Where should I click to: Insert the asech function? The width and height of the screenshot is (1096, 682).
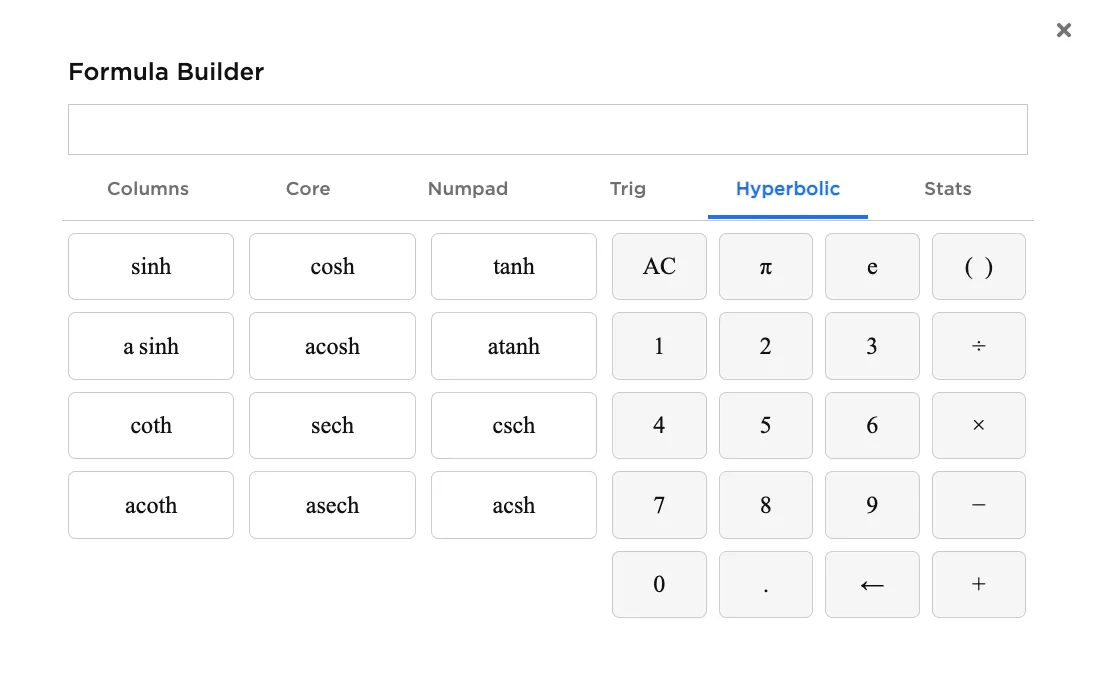pos(332,505)
